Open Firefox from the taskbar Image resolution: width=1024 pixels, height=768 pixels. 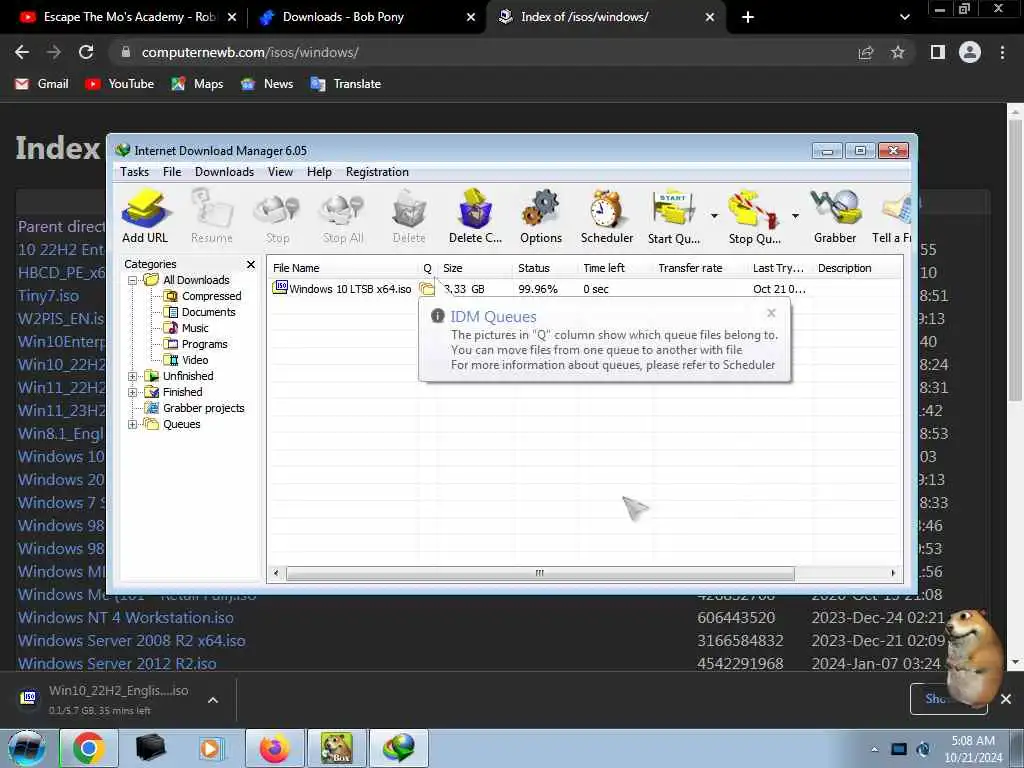pyautogui.click(x=275, y=748)
